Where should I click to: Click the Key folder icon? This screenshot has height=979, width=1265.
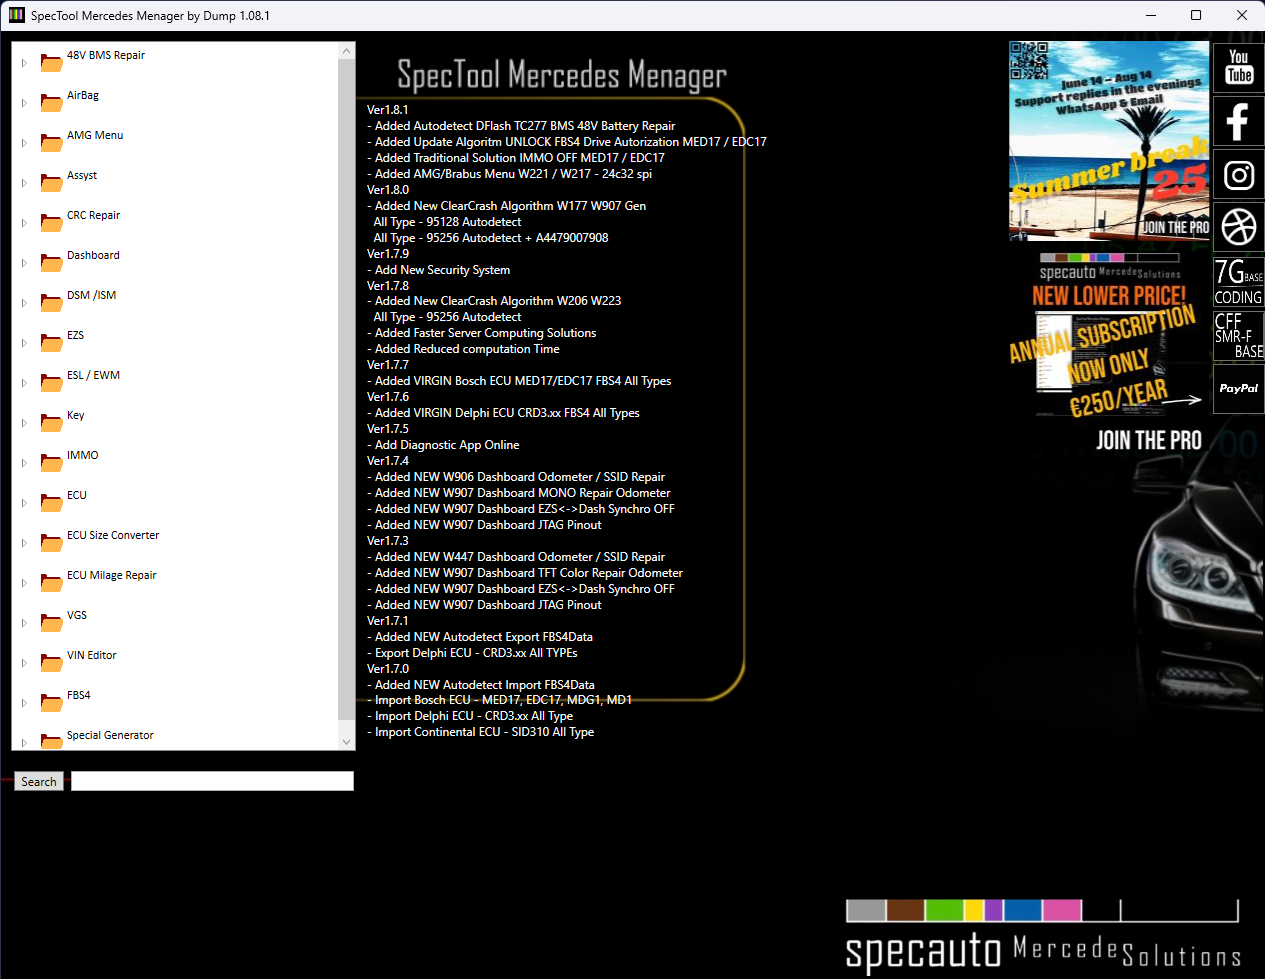[51, 423]
